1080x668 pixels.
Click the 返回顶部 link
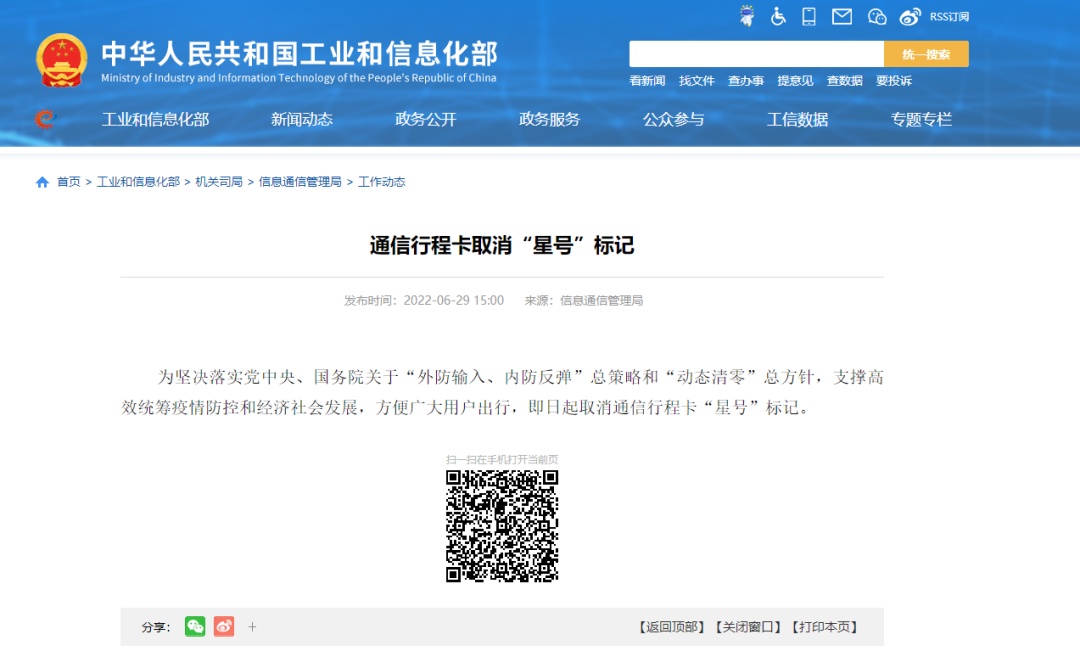[672, 627]
